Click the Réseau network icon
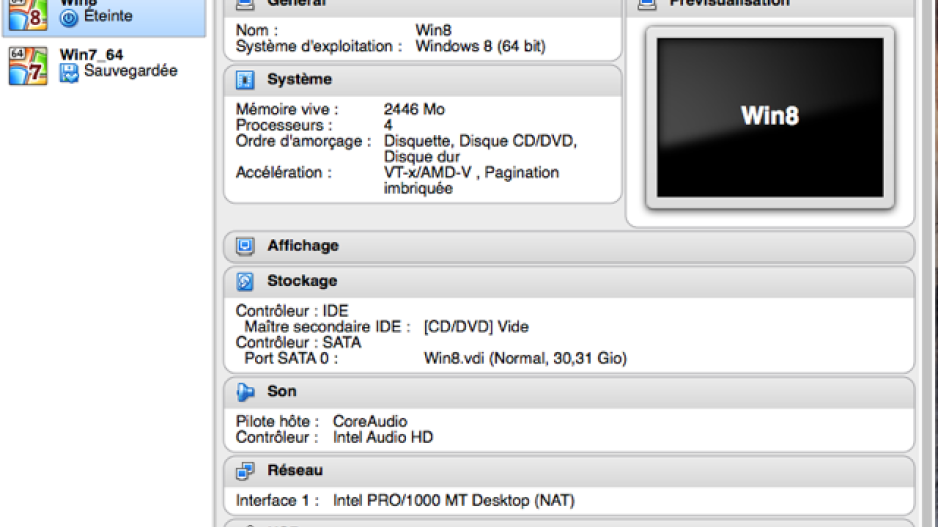 245,471
